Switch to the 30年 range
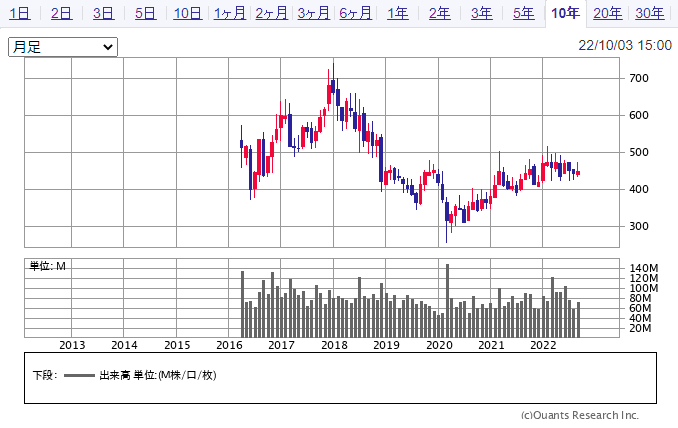 [649, 13]
